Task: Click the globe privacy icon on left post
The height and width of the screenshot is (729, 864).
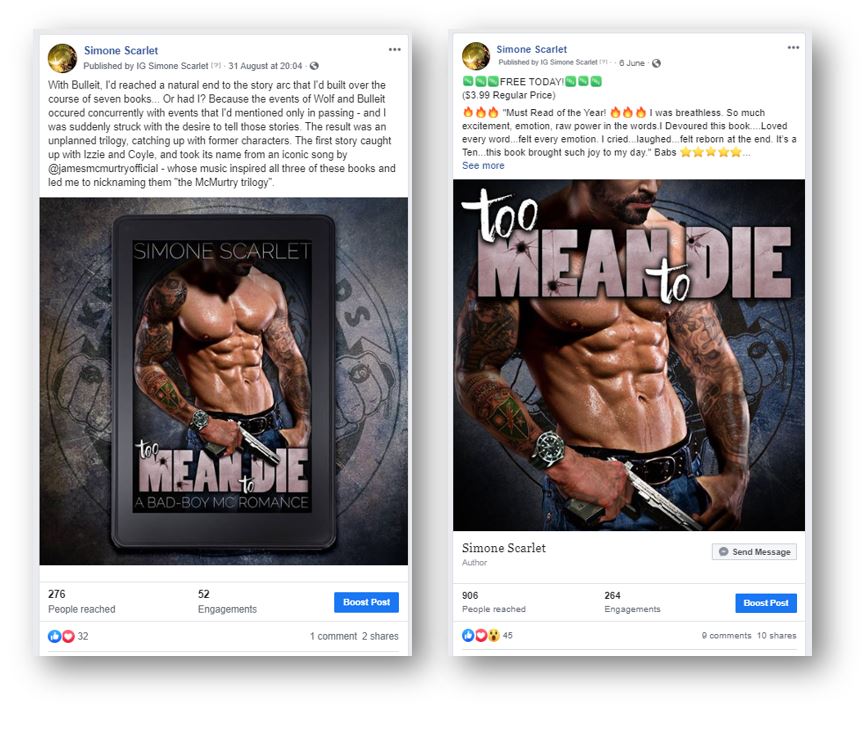Action: (x=314, y=66)
